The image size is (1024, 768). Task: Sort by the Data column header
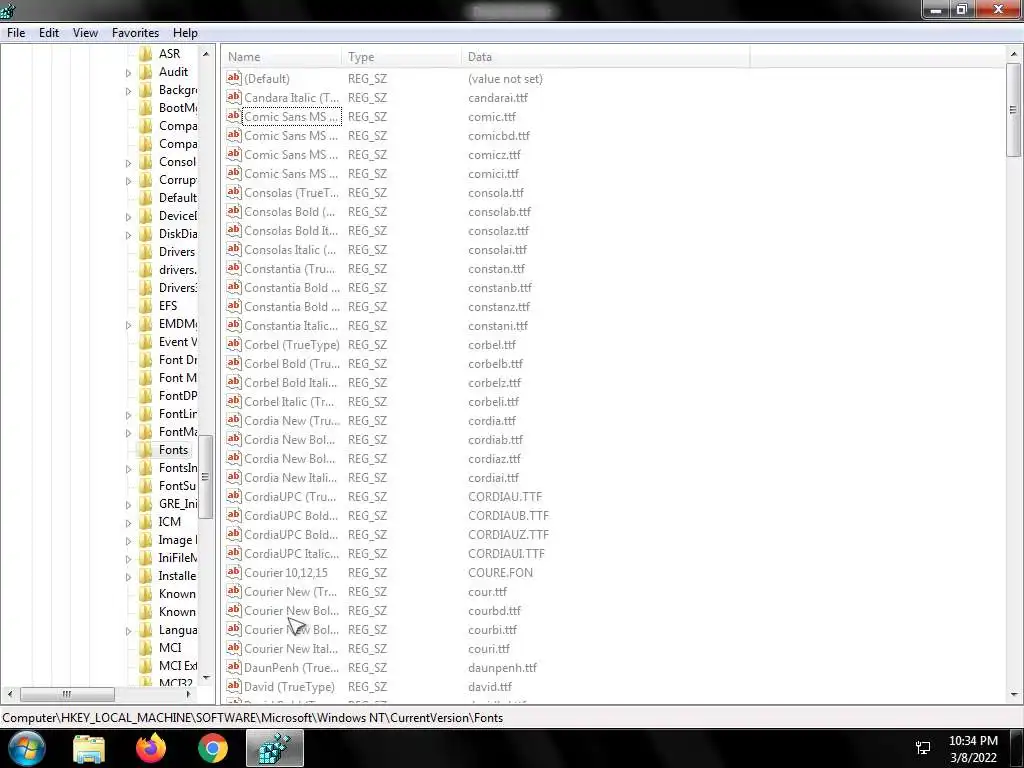coord(605,57)
